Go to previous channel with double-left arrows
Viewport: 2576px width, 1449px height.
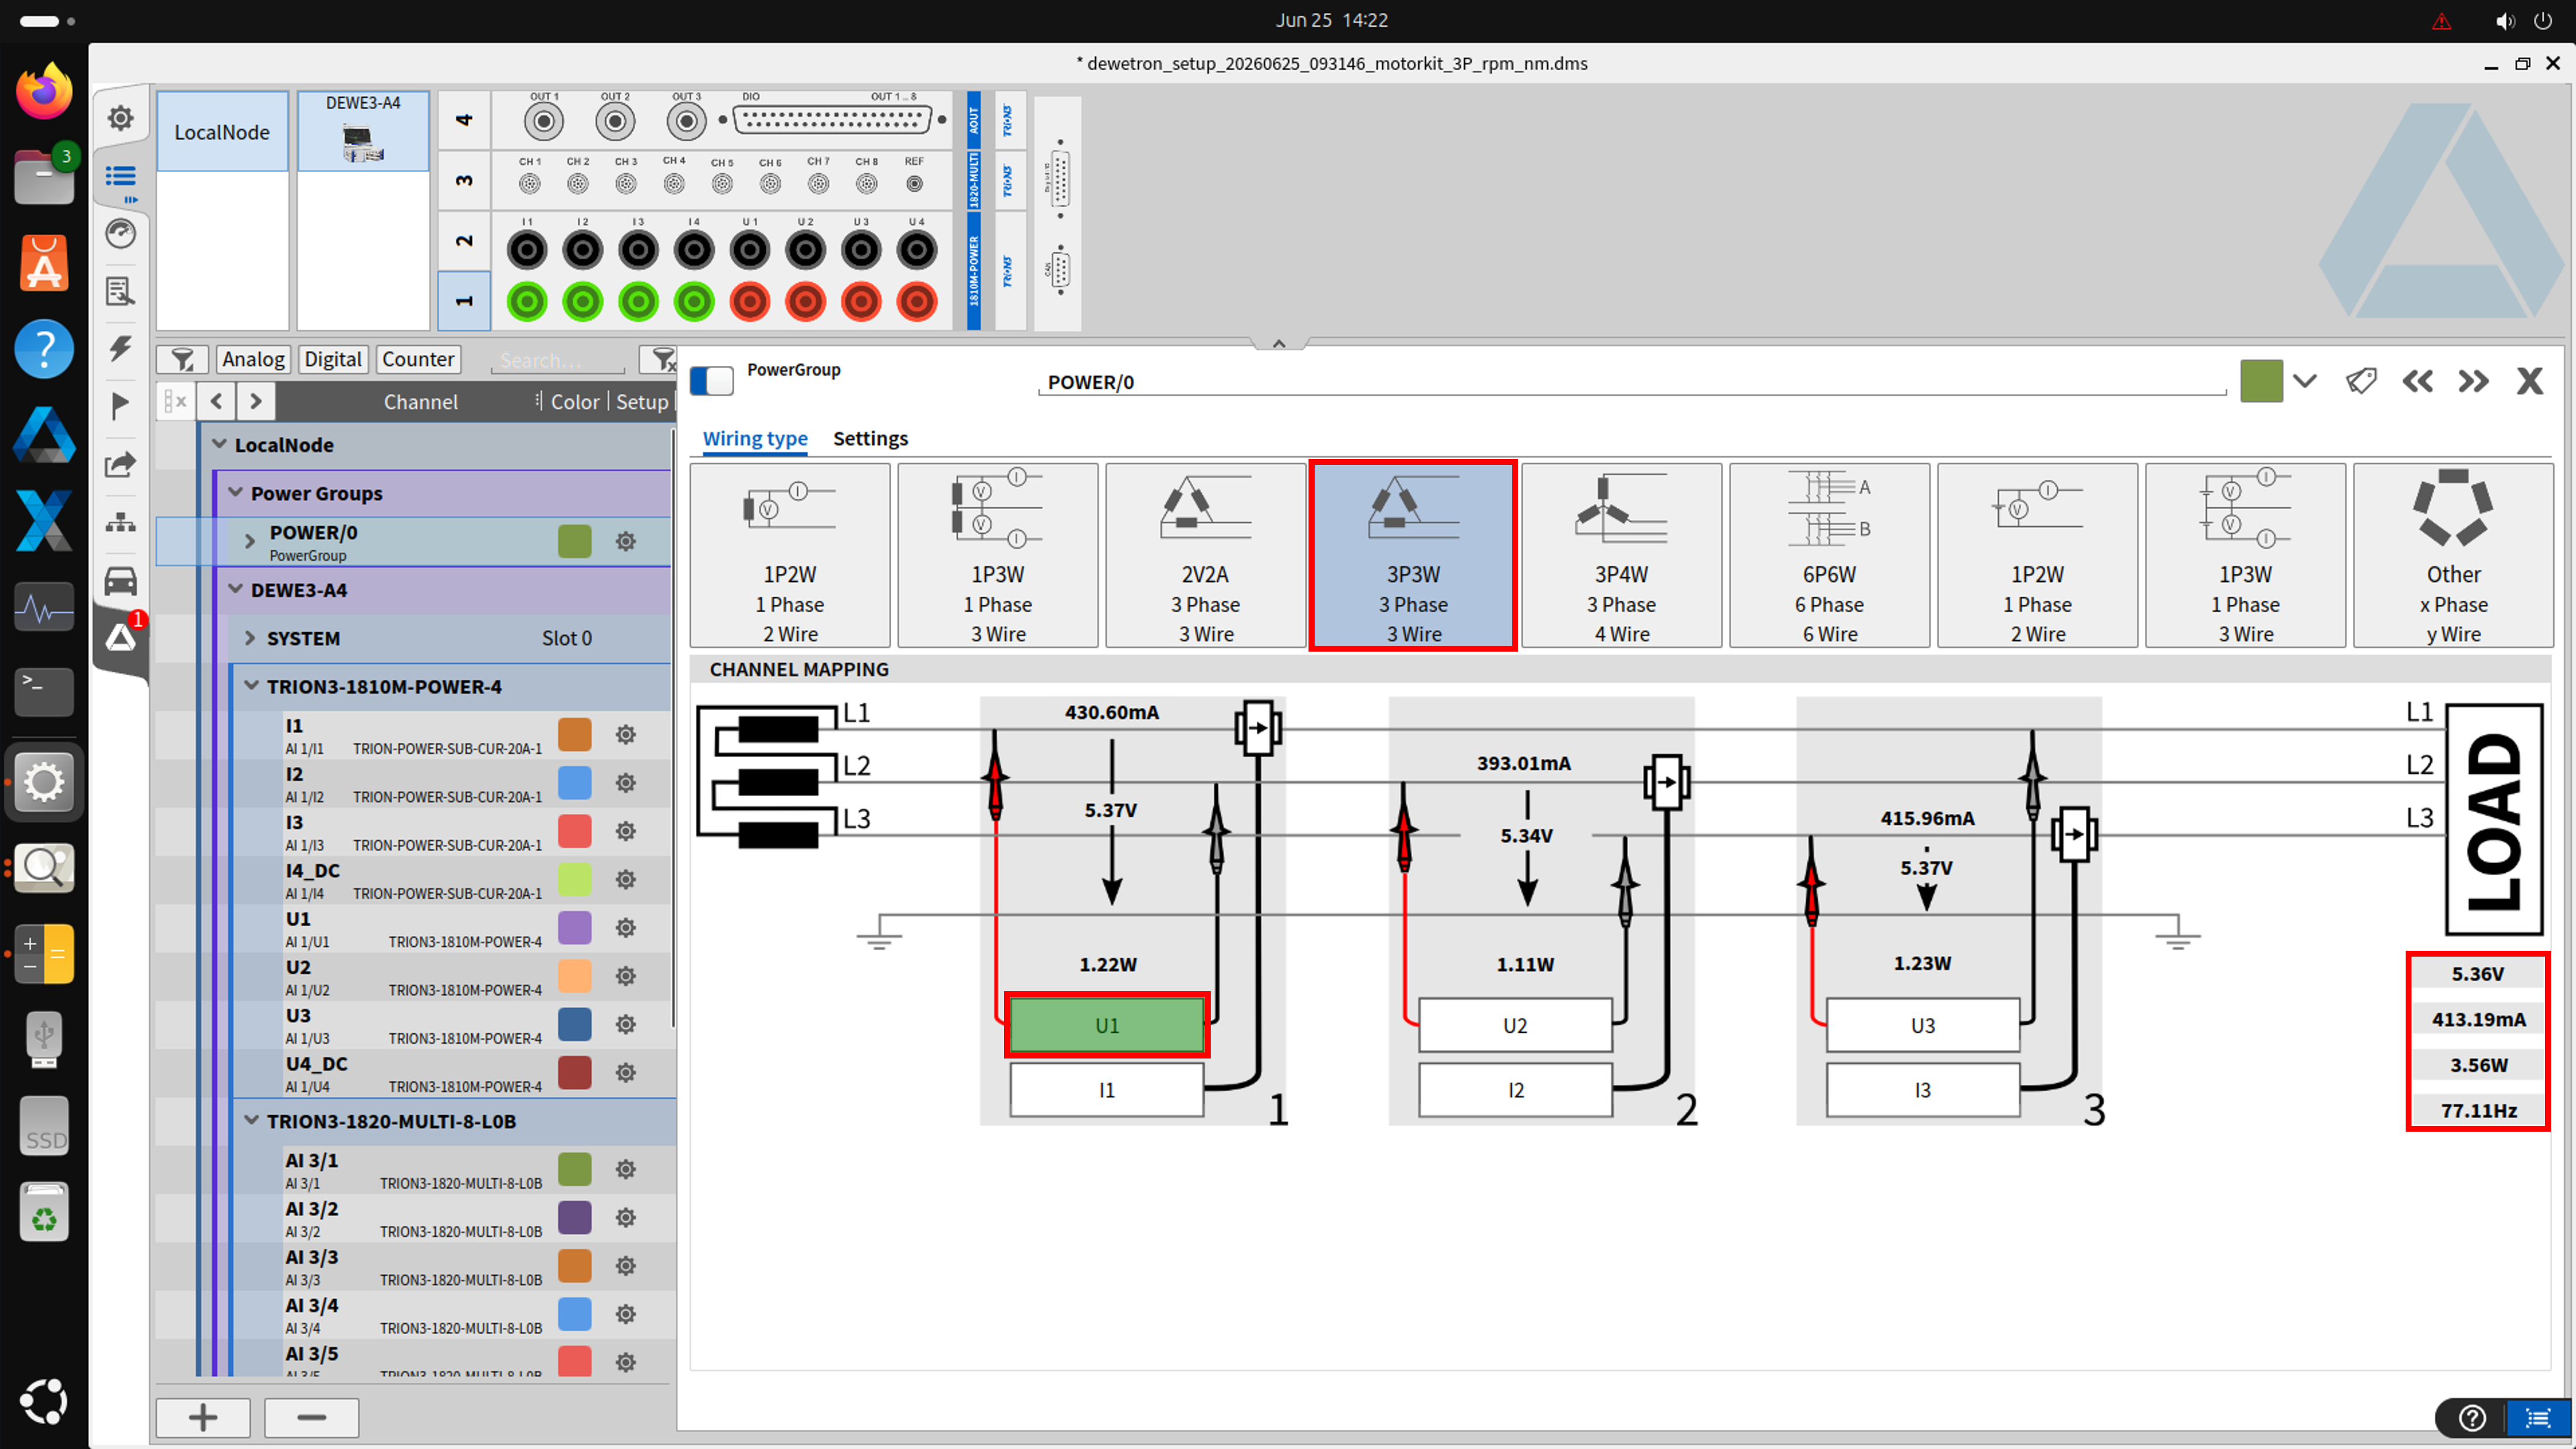2418,381
